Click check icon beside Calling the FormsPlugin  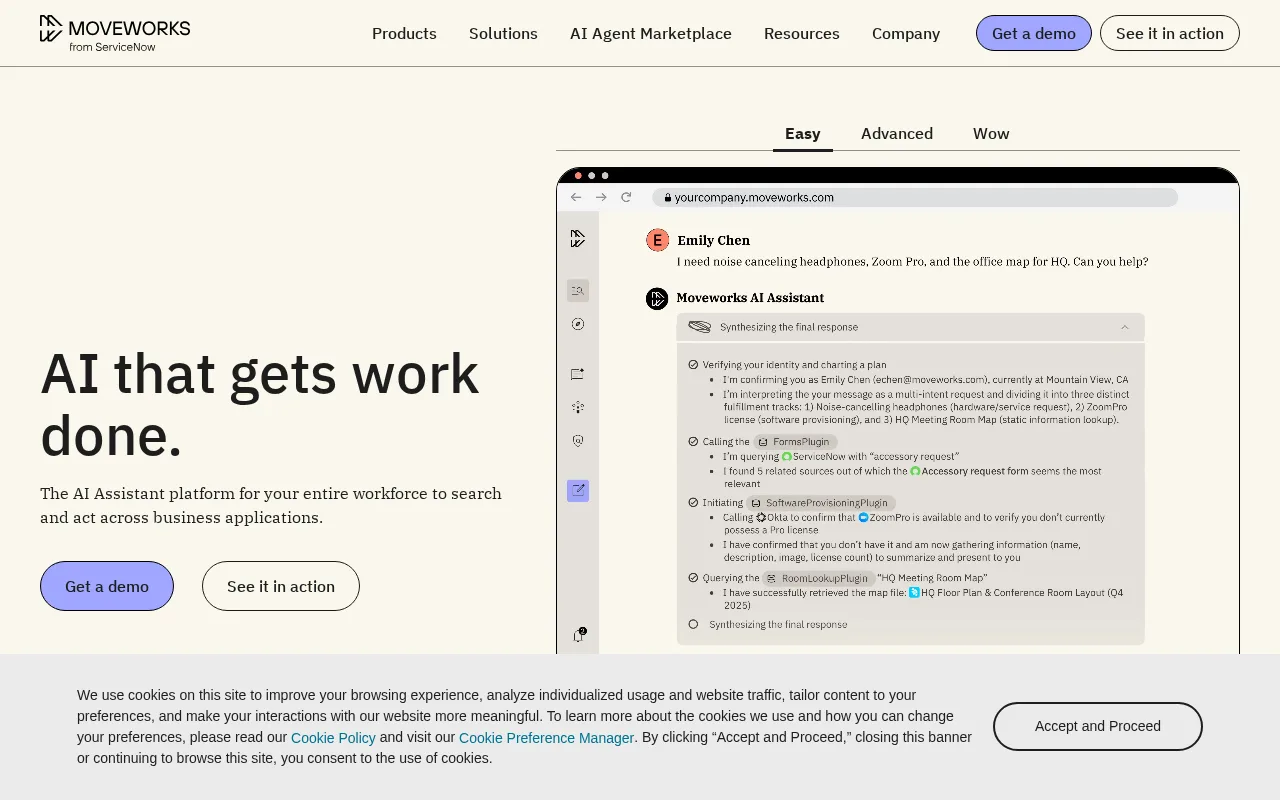(693, 441)
